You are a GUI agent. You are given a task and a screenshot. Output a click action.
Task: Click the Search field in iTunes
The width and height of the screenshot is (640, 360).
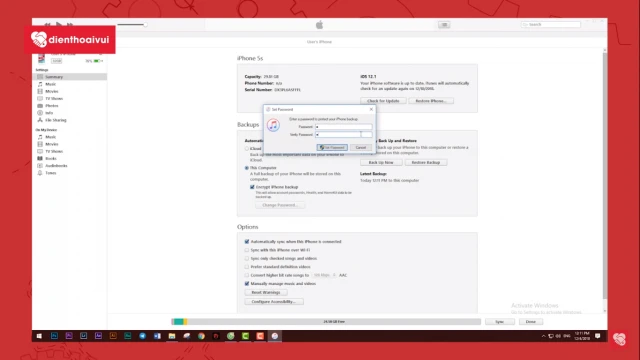[551, 25]
